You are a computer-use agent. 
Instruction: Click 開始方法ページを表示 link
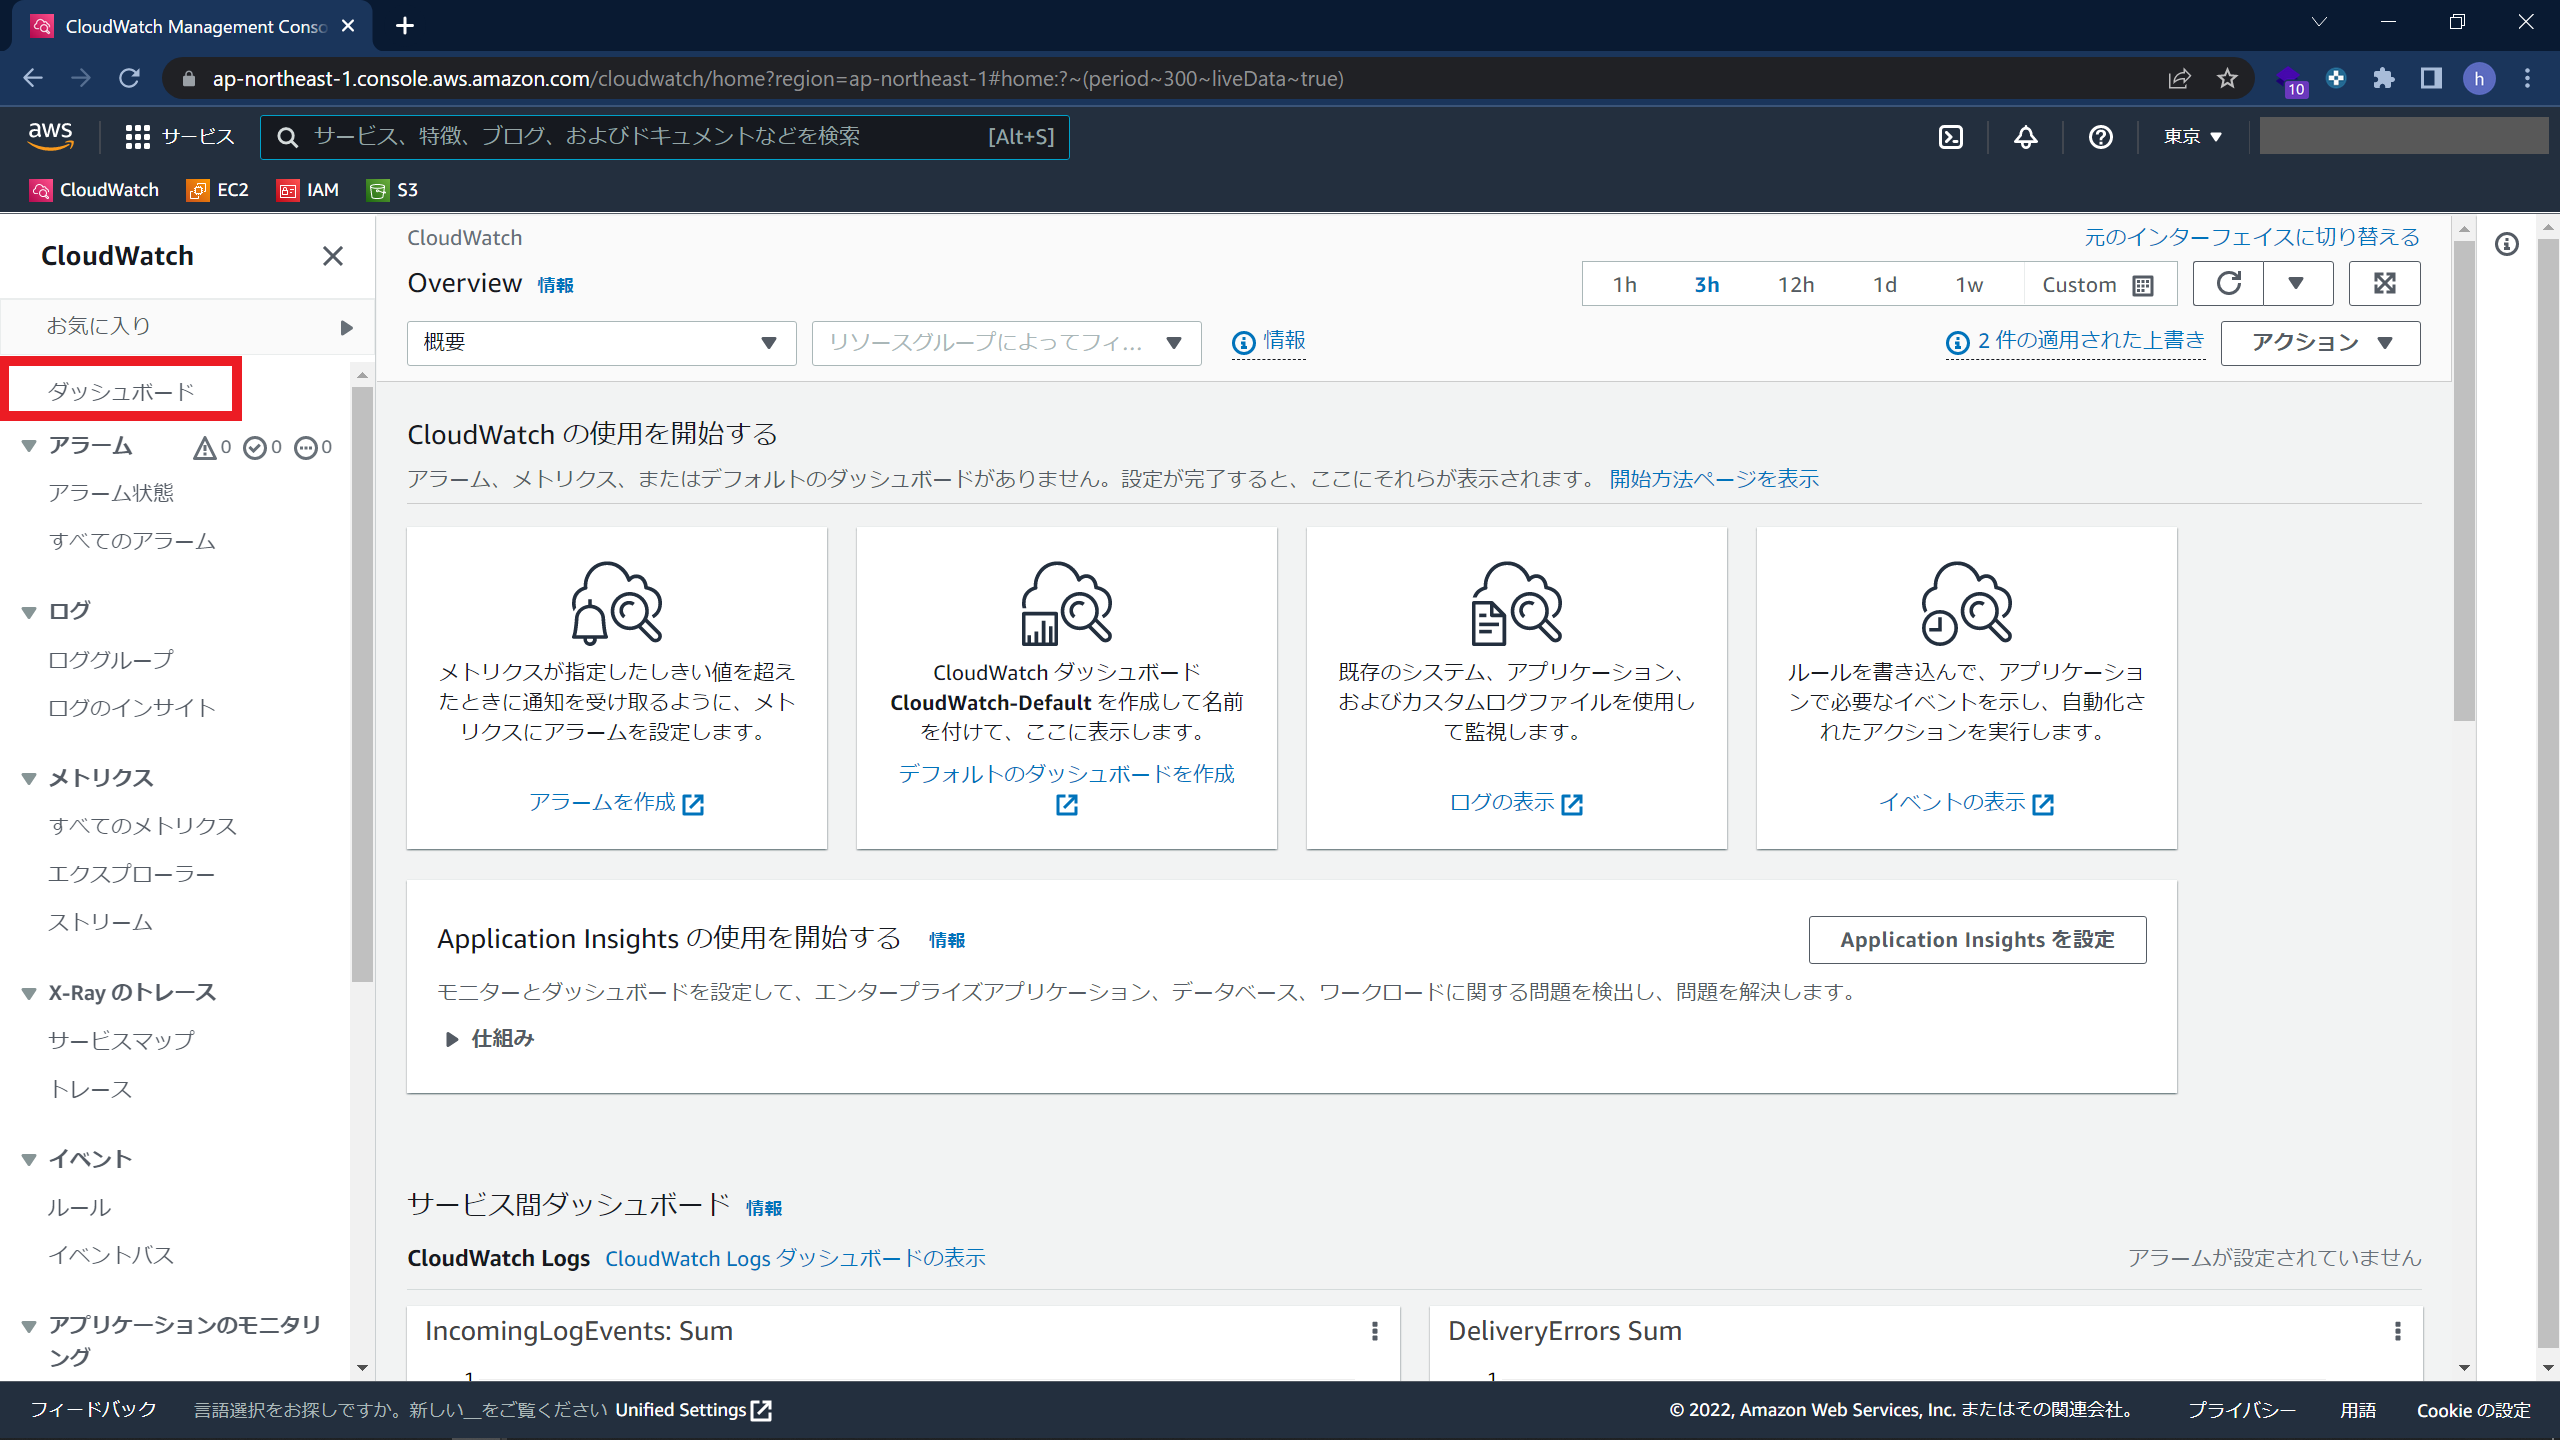[x=1714, y=479]
